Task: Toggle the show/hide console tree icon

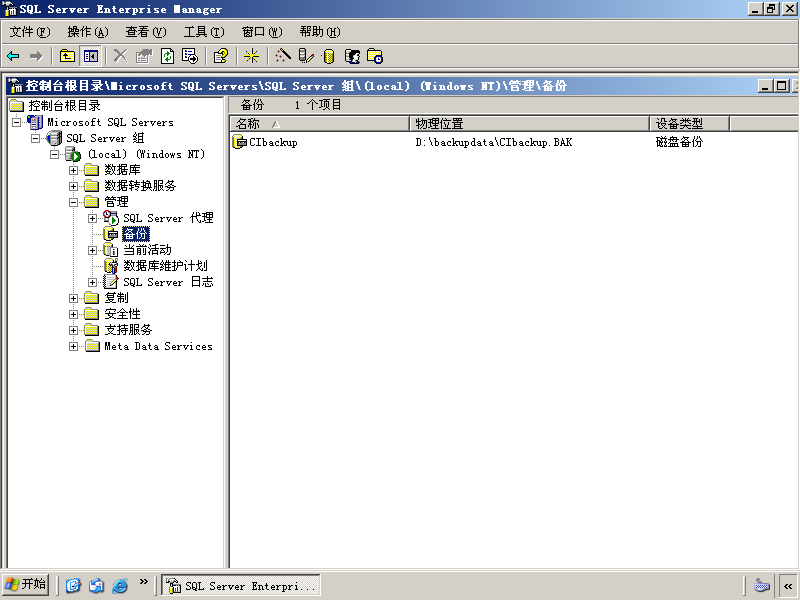Action: pos(91,56)
